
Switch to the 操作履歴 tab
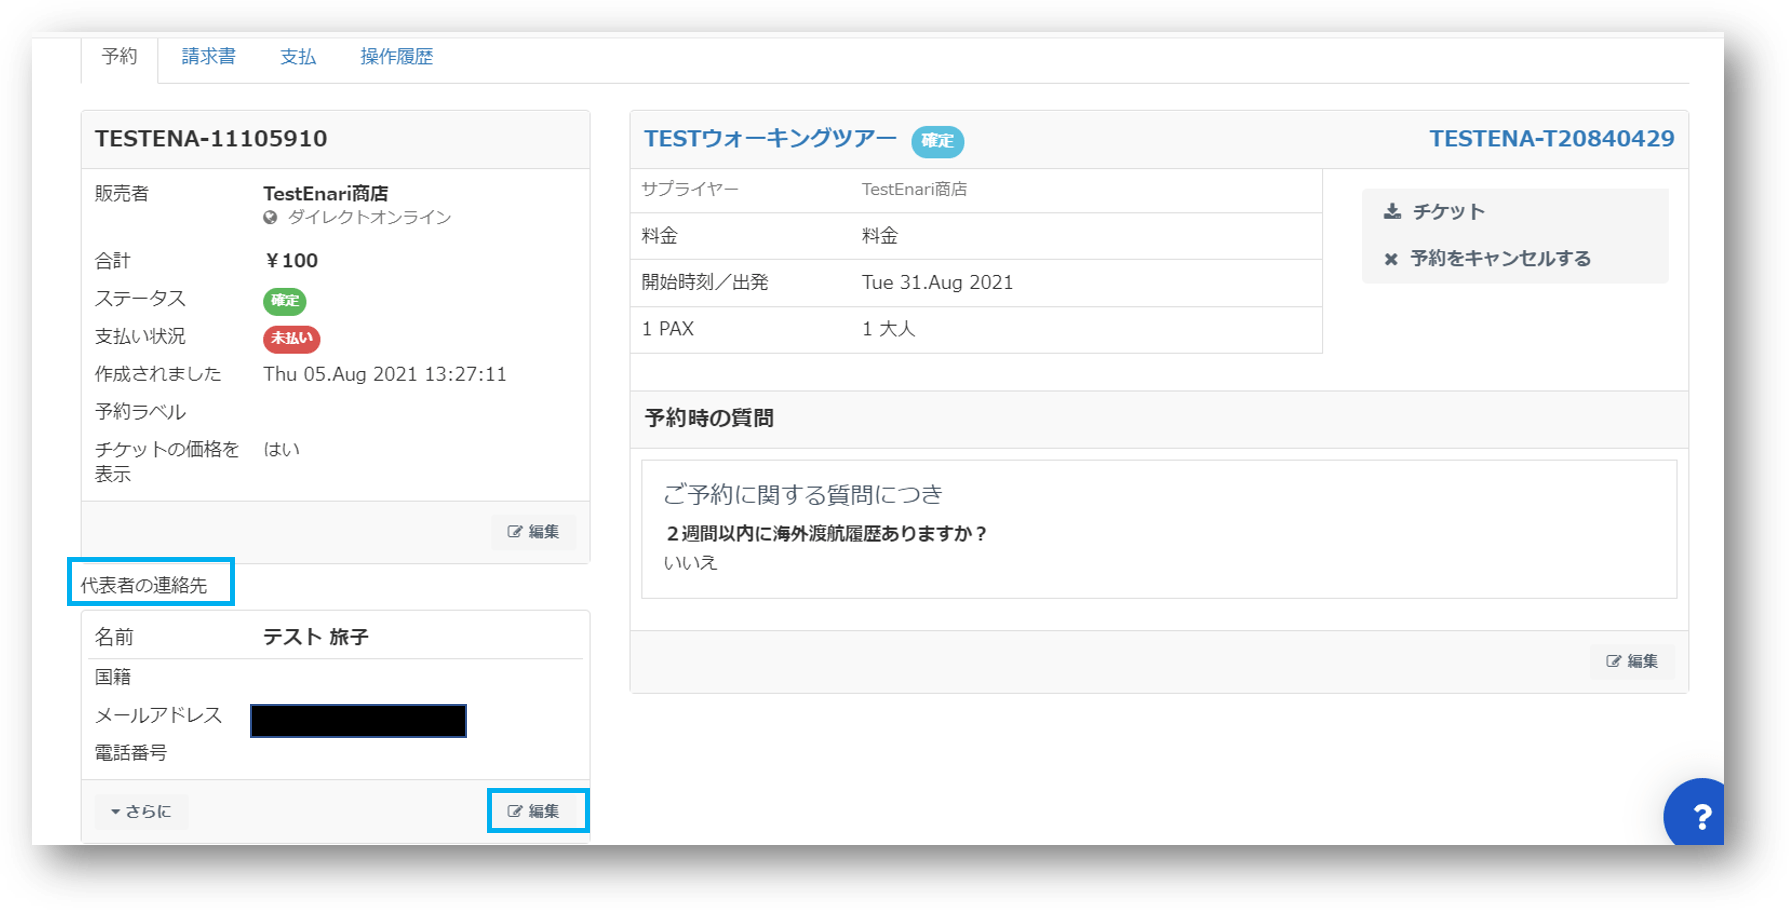tap(396, 57)
